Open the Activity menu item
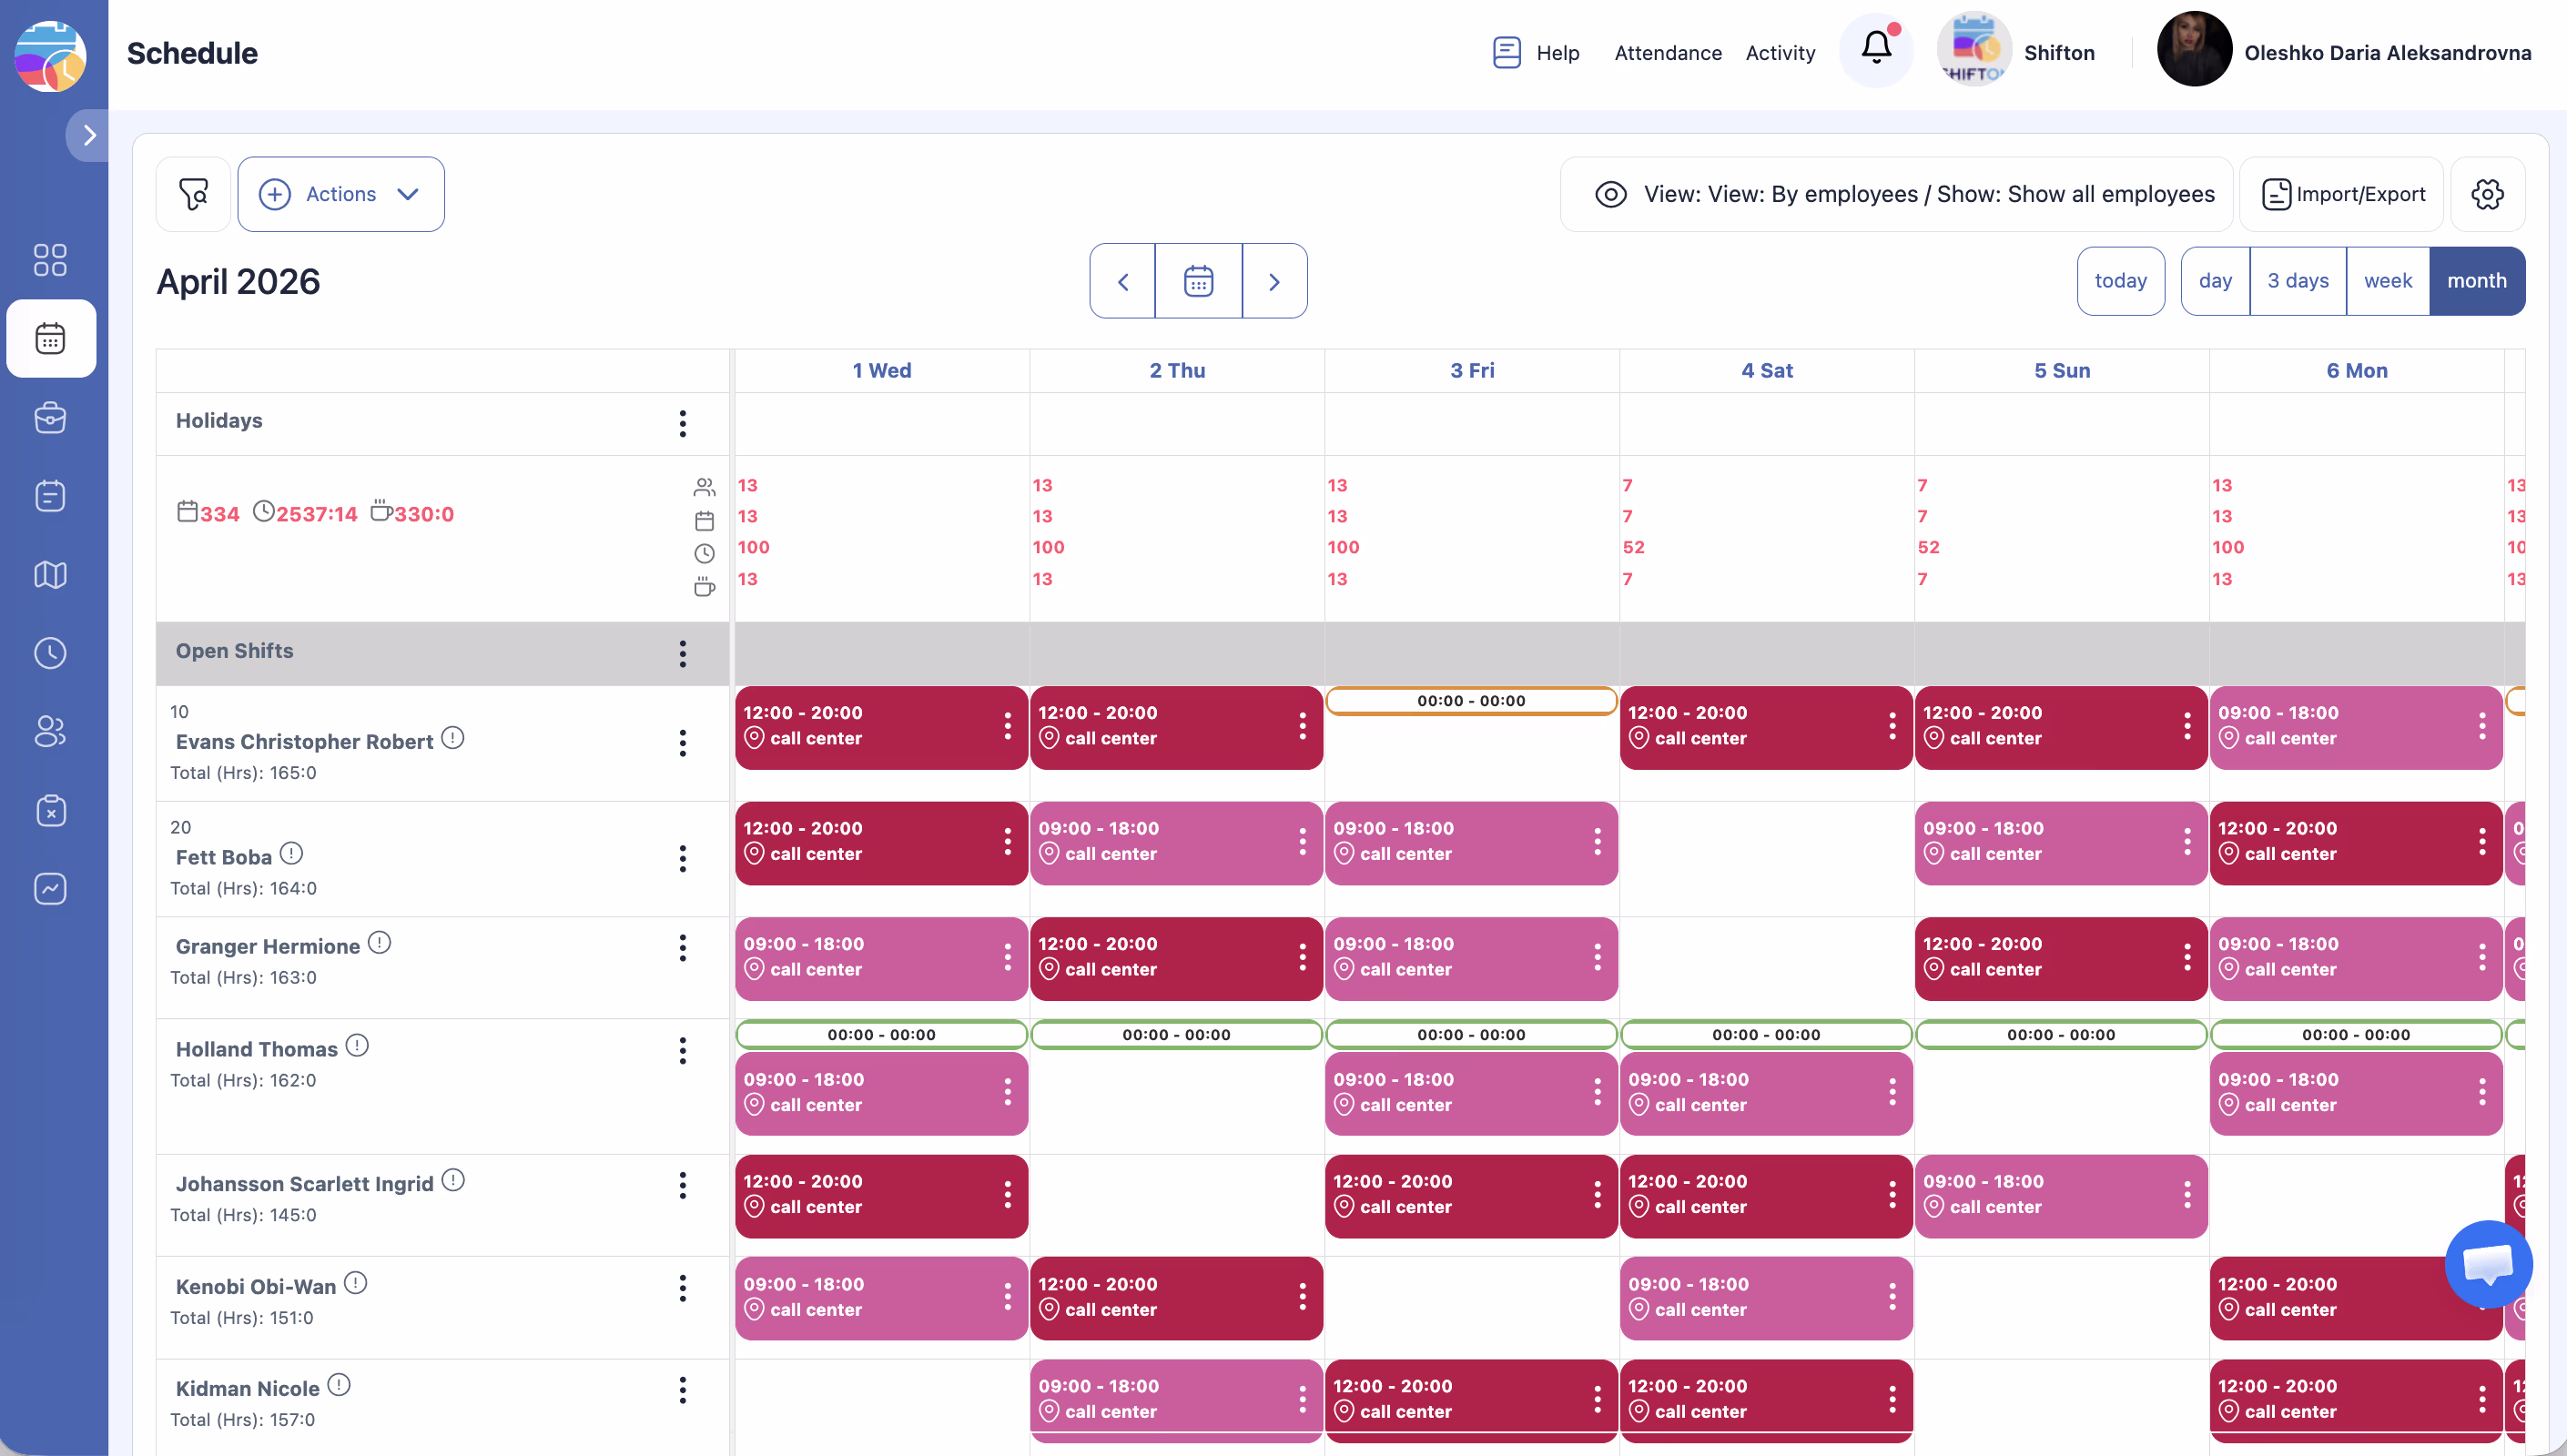This screenshot has width=2567, height=1456. (1779, 53)
